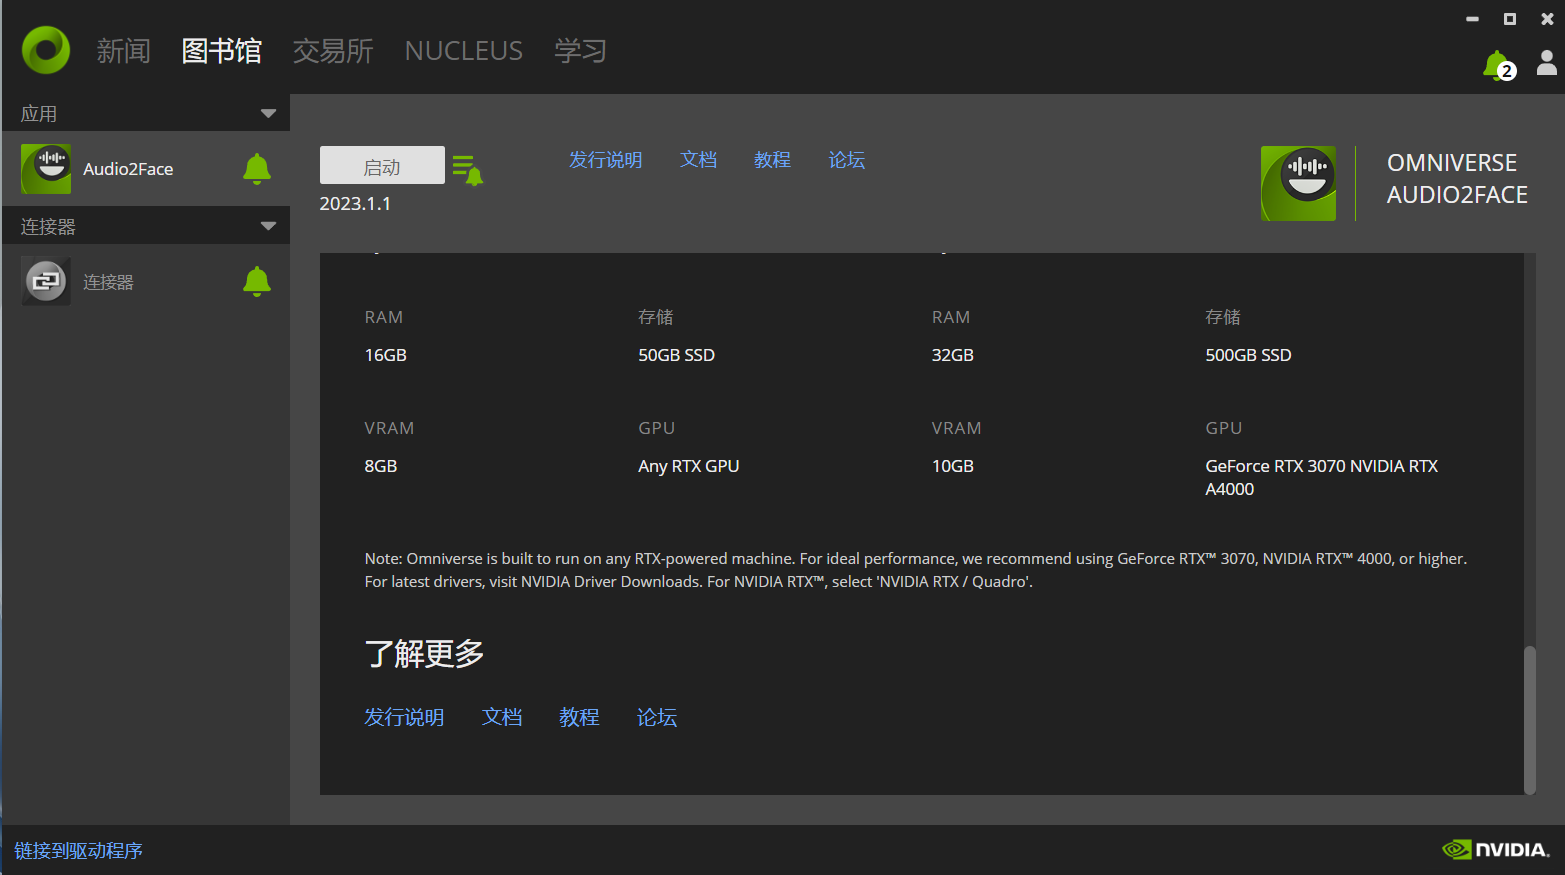1565x875 pixels.
Task: Click the Any RTX GPU value
Action: click(x=689, y=466)
